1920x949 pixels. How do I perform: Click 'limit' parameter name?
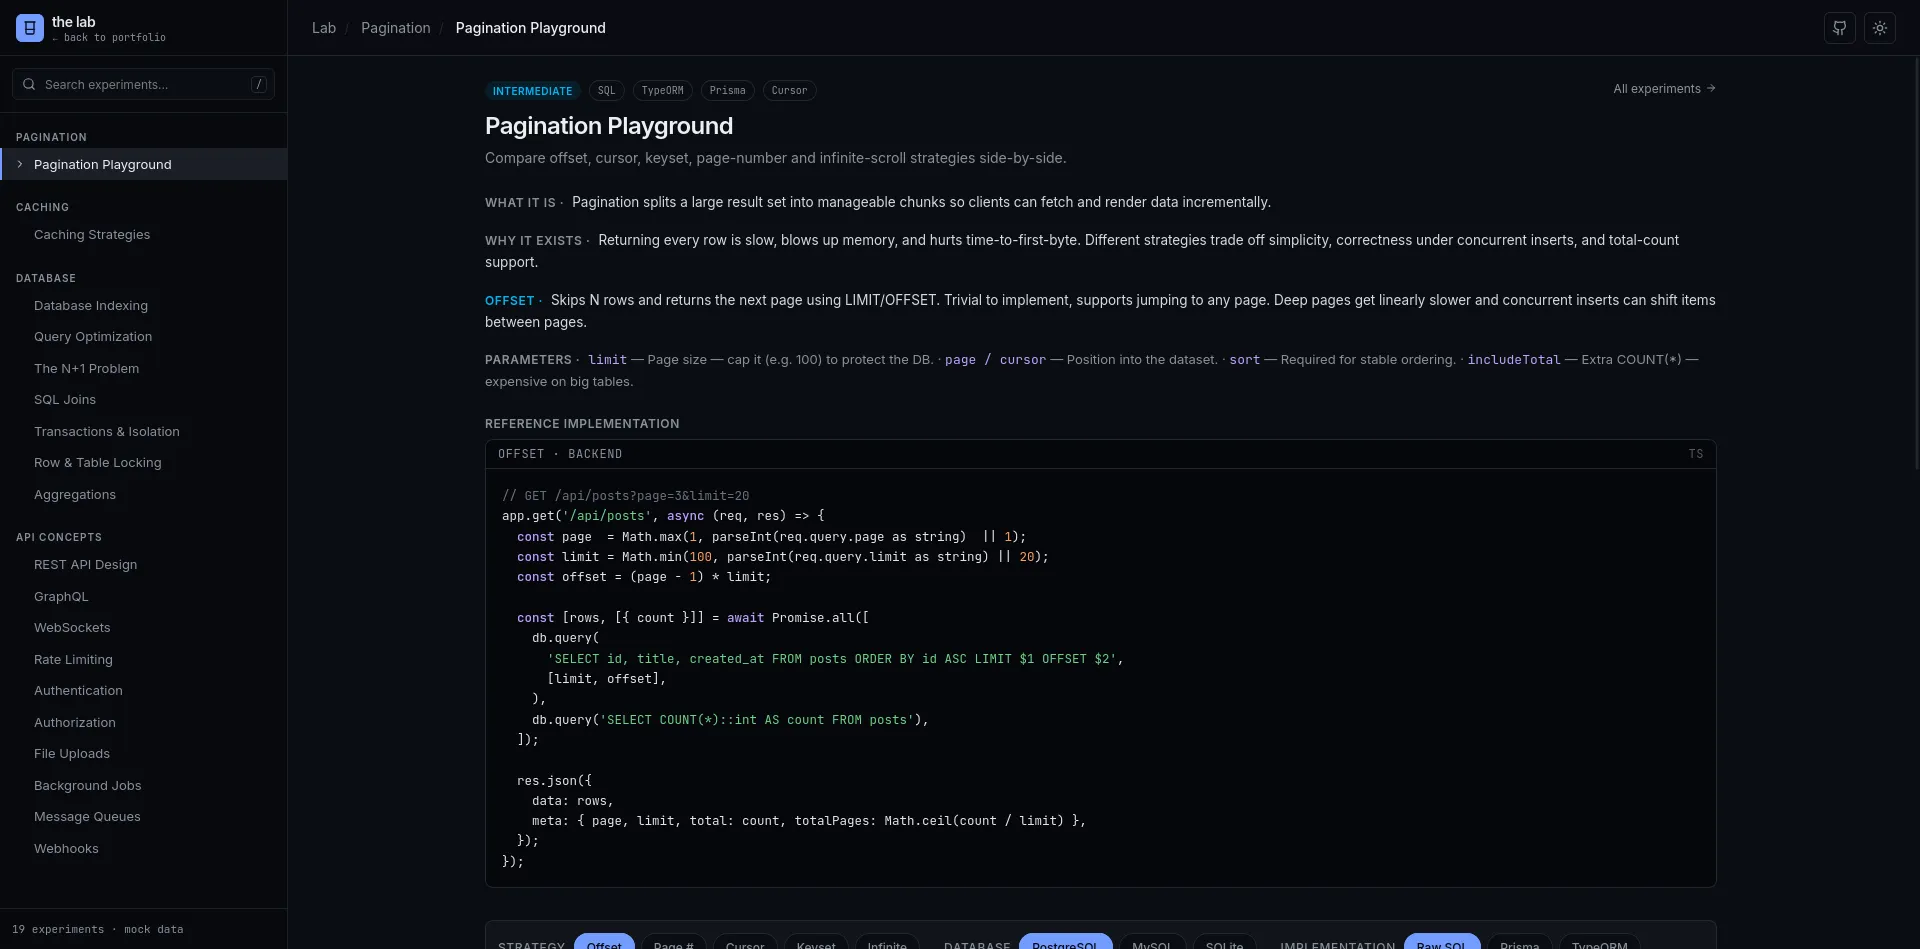coord(608,360)
